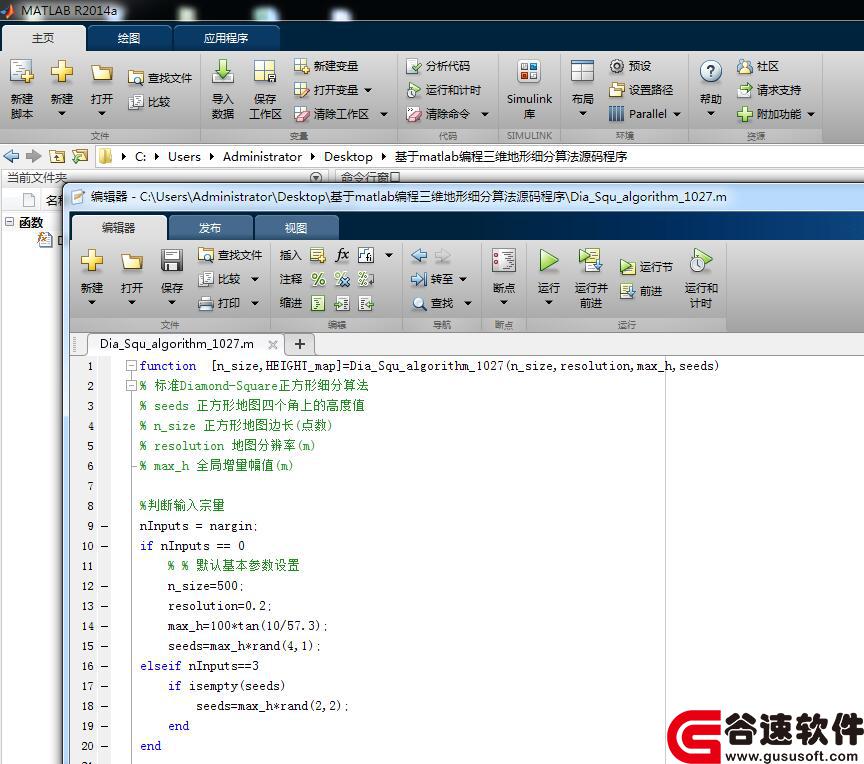The image size is (864, 764).
Task: Click Compare (比较) in main toolbar
Action: [x=149, y=102]
